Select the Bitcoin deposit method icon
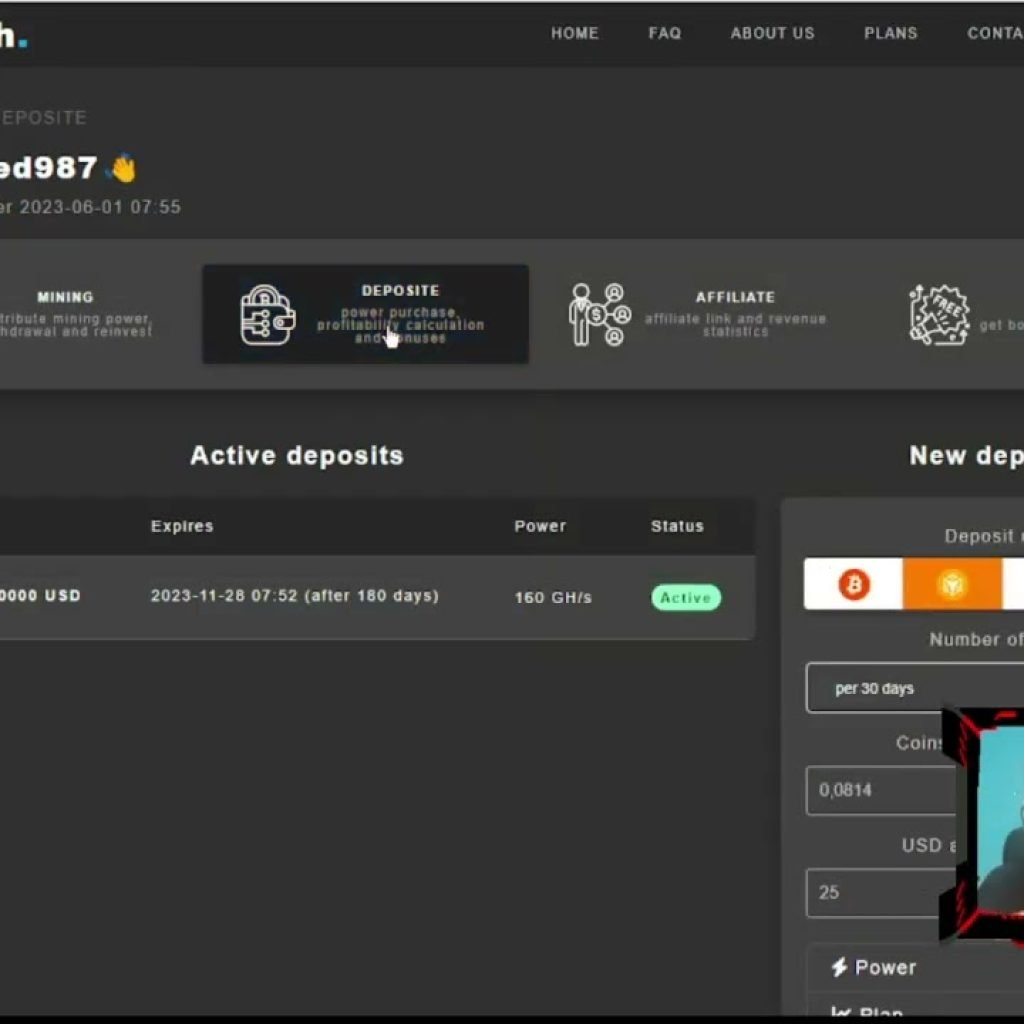Viewport: 1024px width, 1024px height. click(x=853, y=584)
